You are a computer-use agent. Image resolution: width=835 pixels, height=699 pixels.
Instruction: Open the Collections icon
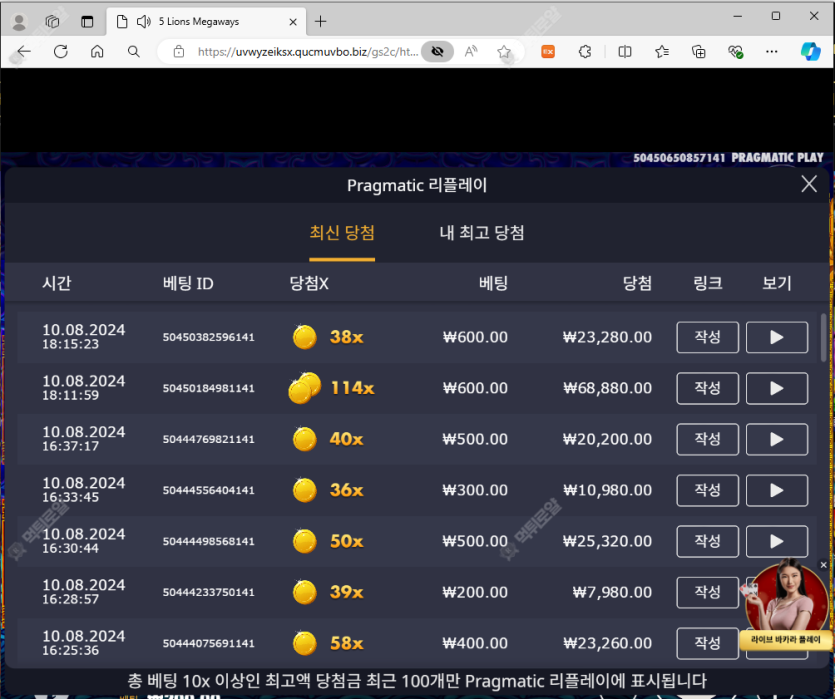[699, 52]
